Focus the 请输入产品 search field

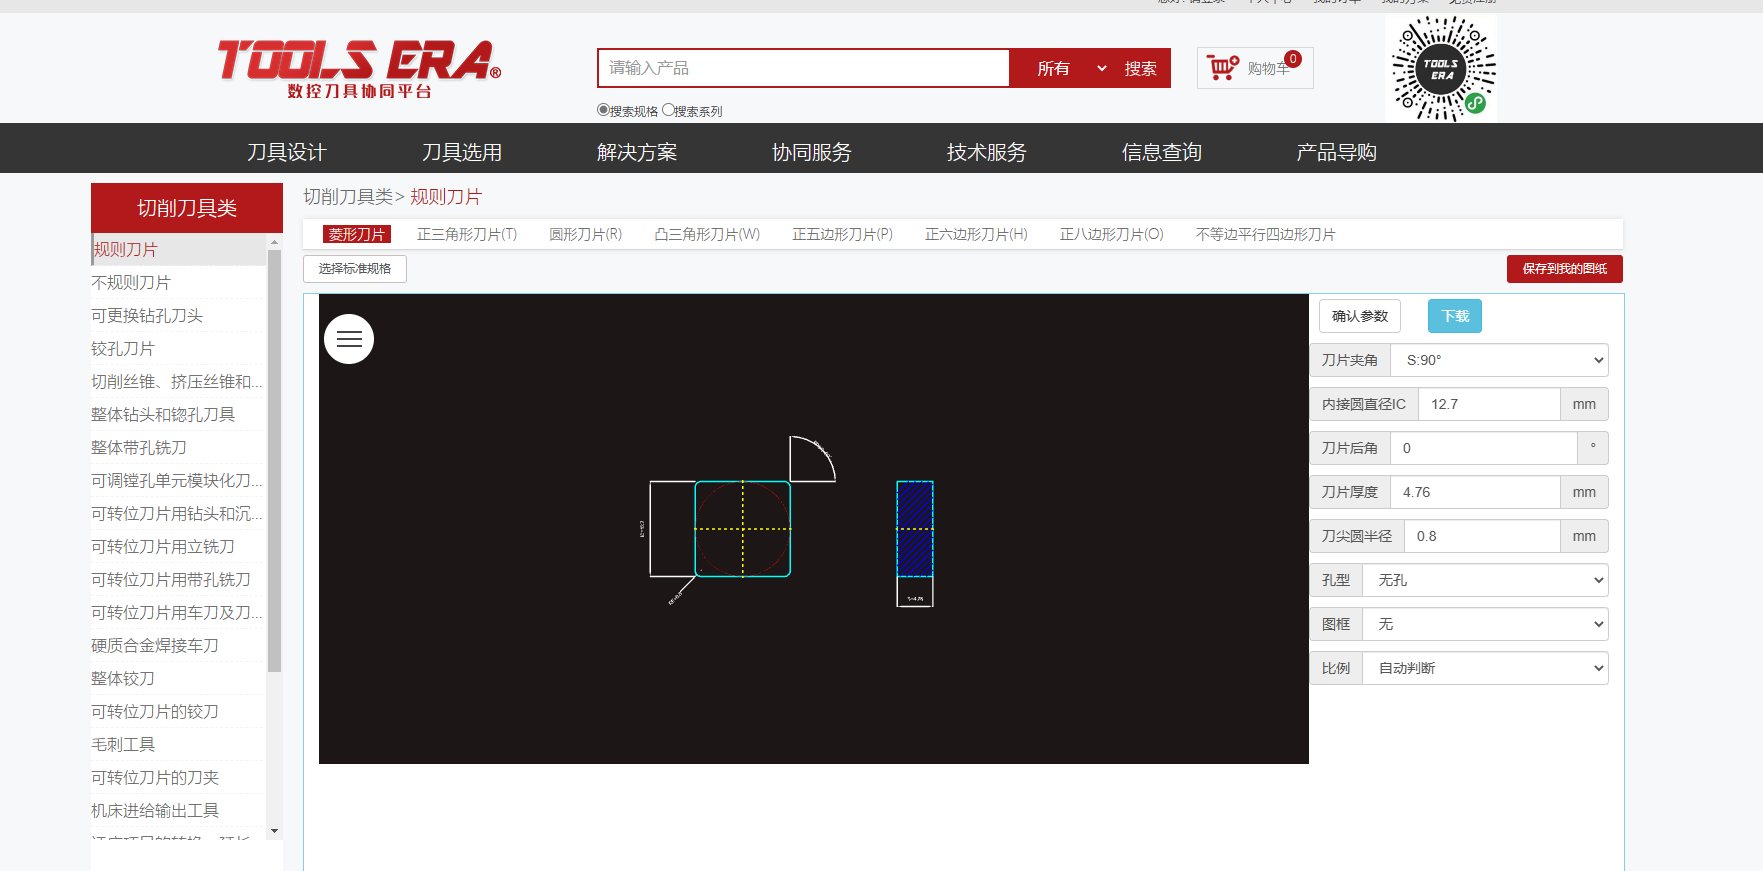click(x=803, y=68)
